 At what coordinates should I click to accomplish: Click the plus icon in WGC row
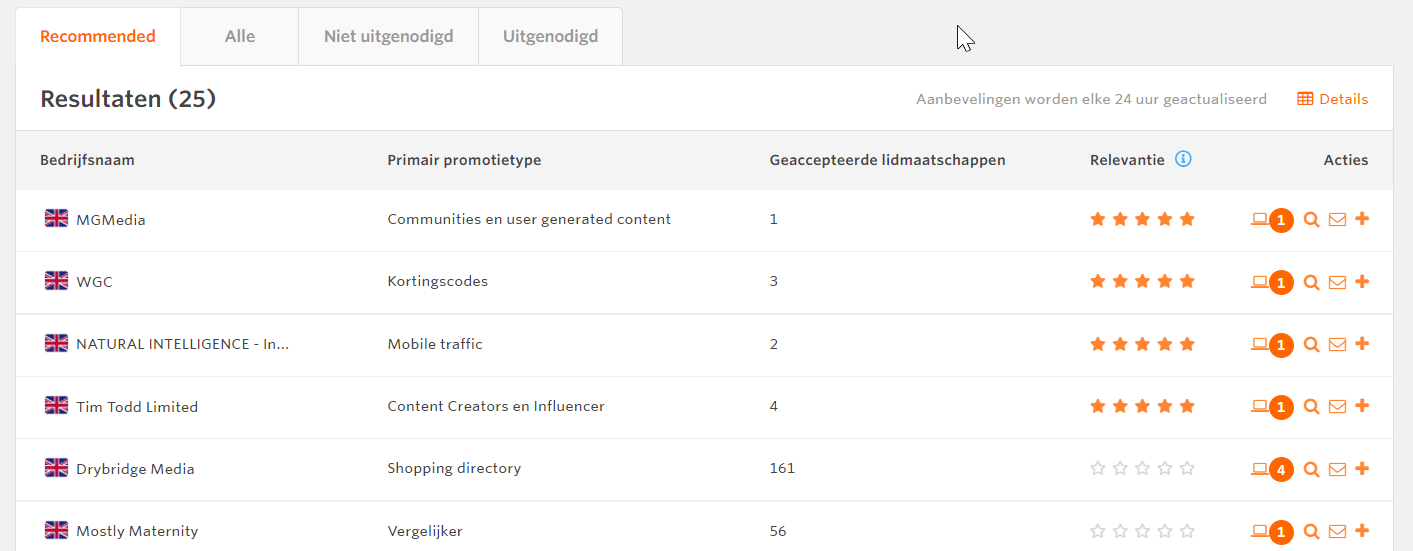(1362, 281)
